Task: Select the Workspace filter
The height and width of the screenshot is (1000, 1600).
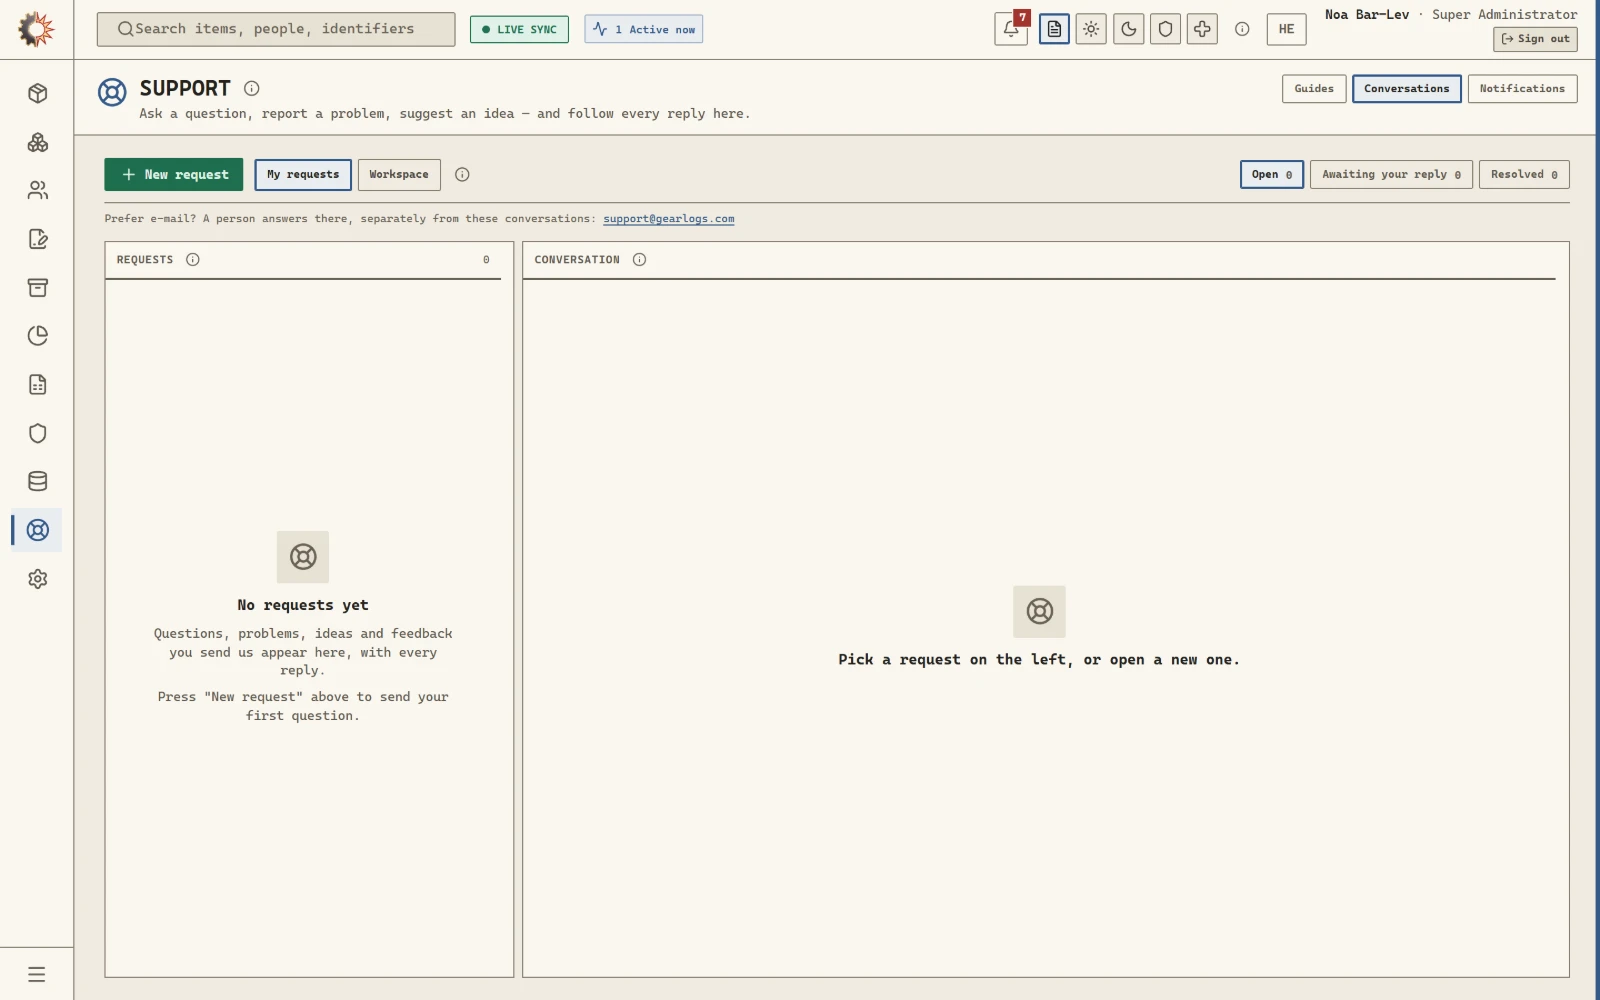Action: coord(399,175)
